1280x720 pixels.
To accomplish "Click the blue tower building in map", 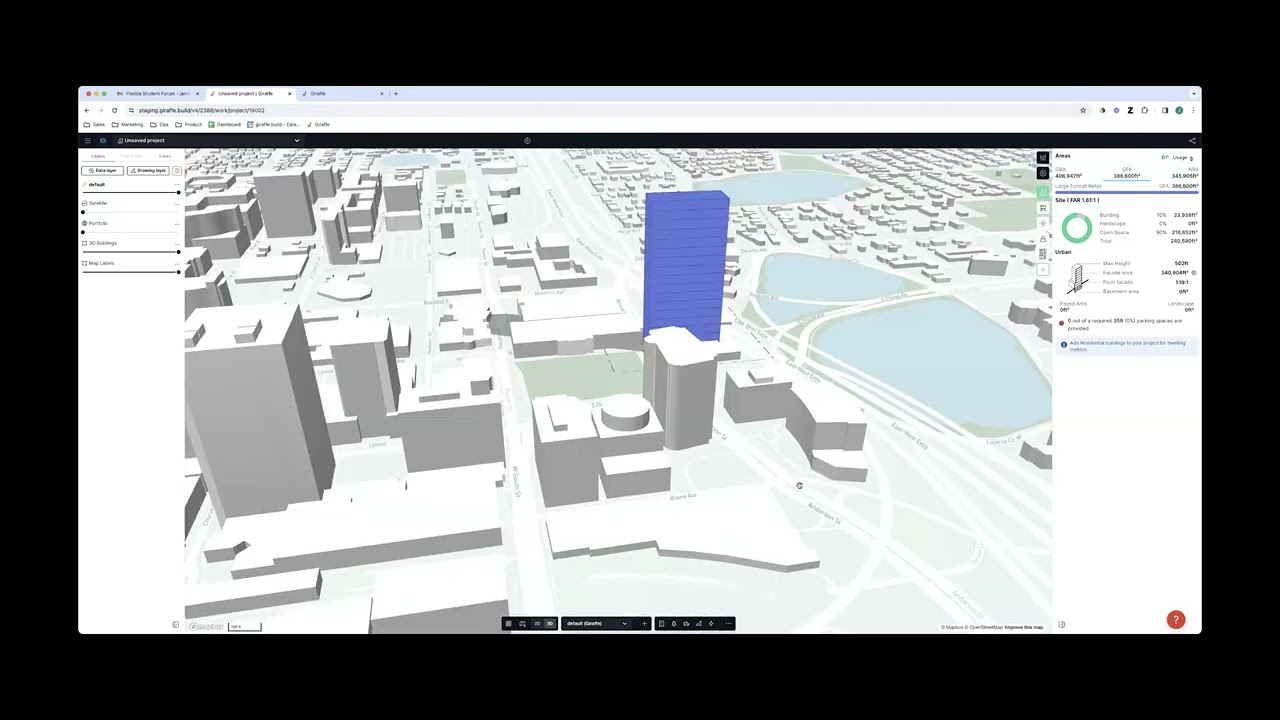I will (686, 265).
